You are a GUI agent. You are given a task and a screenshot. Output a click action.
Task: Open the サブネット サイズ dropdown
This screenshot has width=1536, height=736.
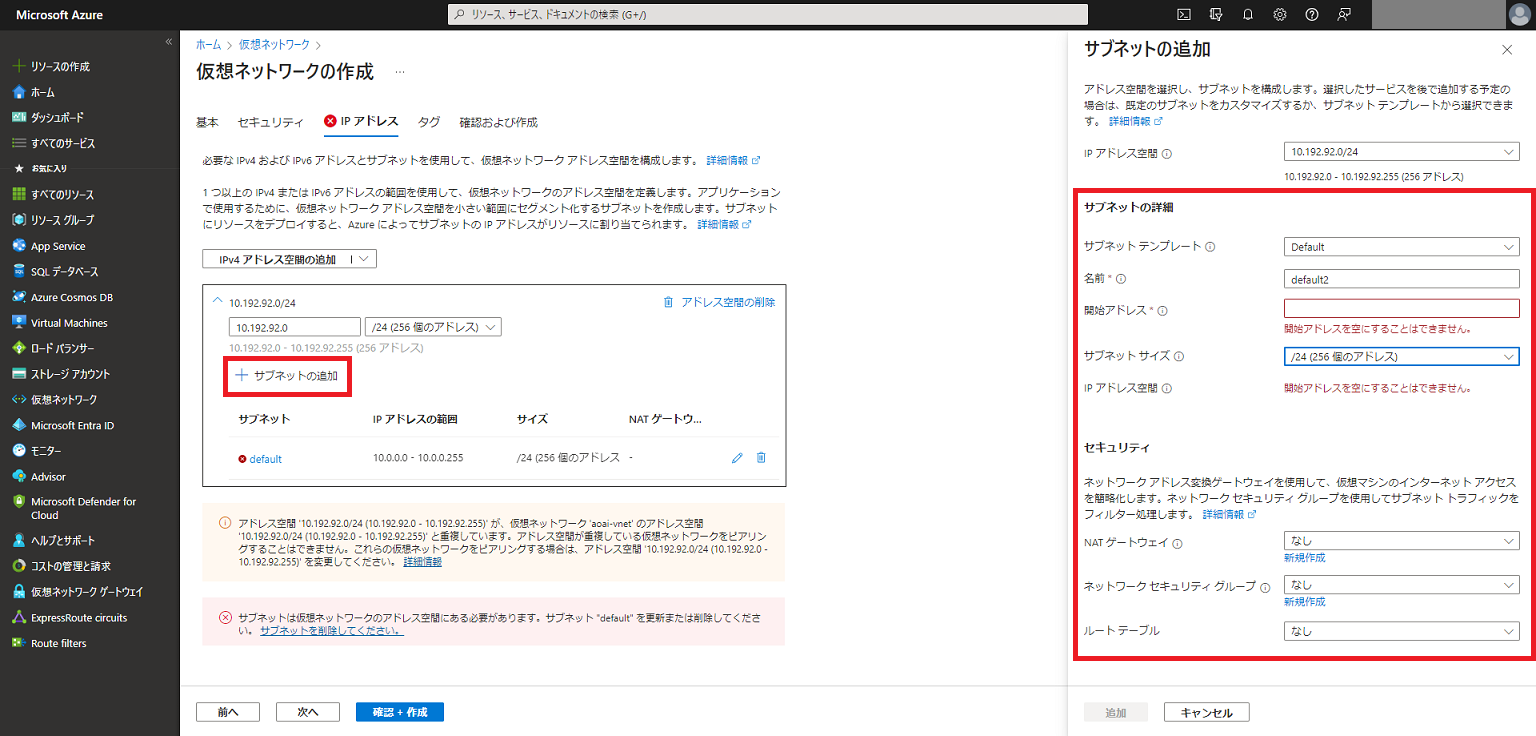(x=1400, y=356)
